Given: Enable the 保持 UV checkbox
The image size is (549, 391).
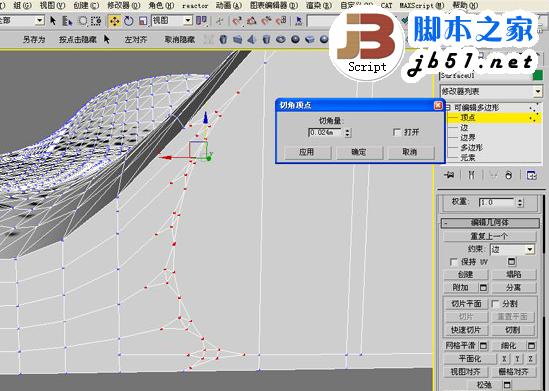Looking at the screenshot, I should point(453,262).
